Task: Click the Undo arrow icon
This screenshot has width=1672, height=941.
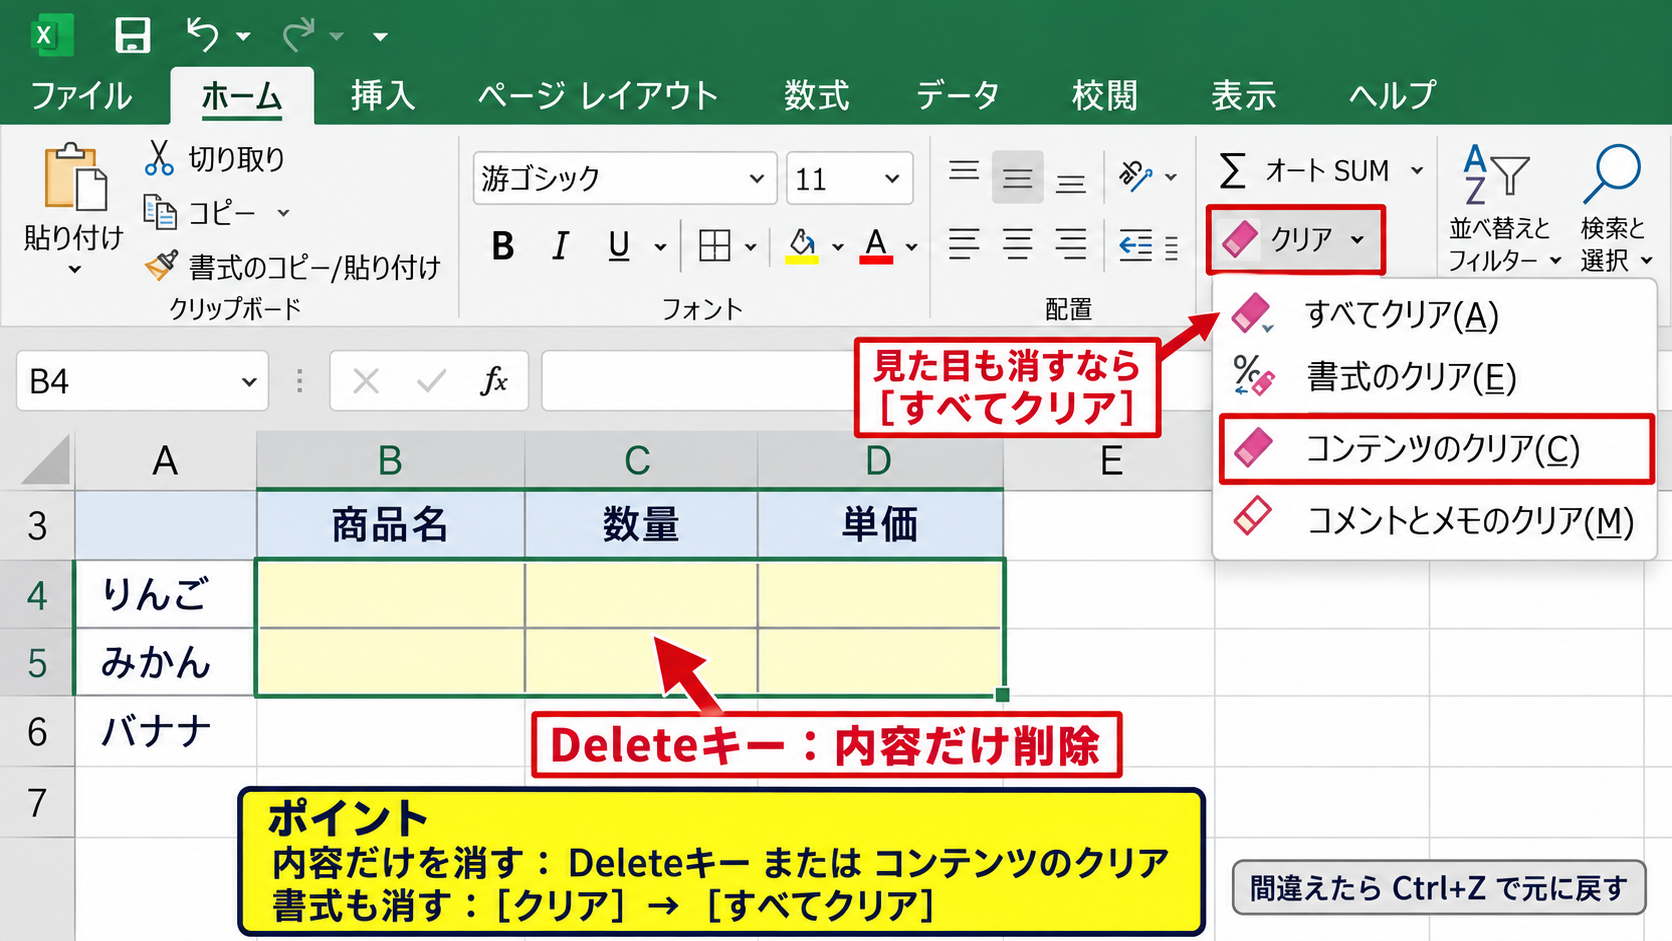Action: pyautogui.click(x=203, y=35)
